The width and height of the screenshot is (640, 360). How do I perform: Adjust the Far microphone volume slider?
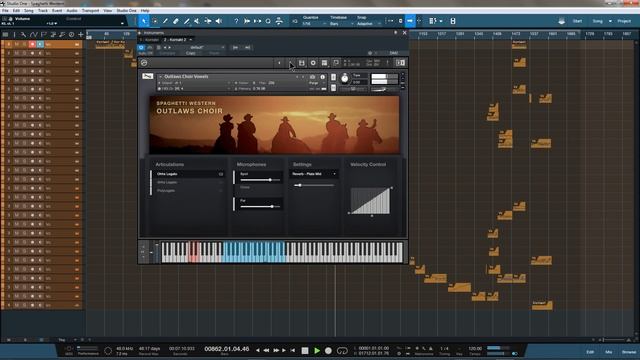tap(260, 207)
